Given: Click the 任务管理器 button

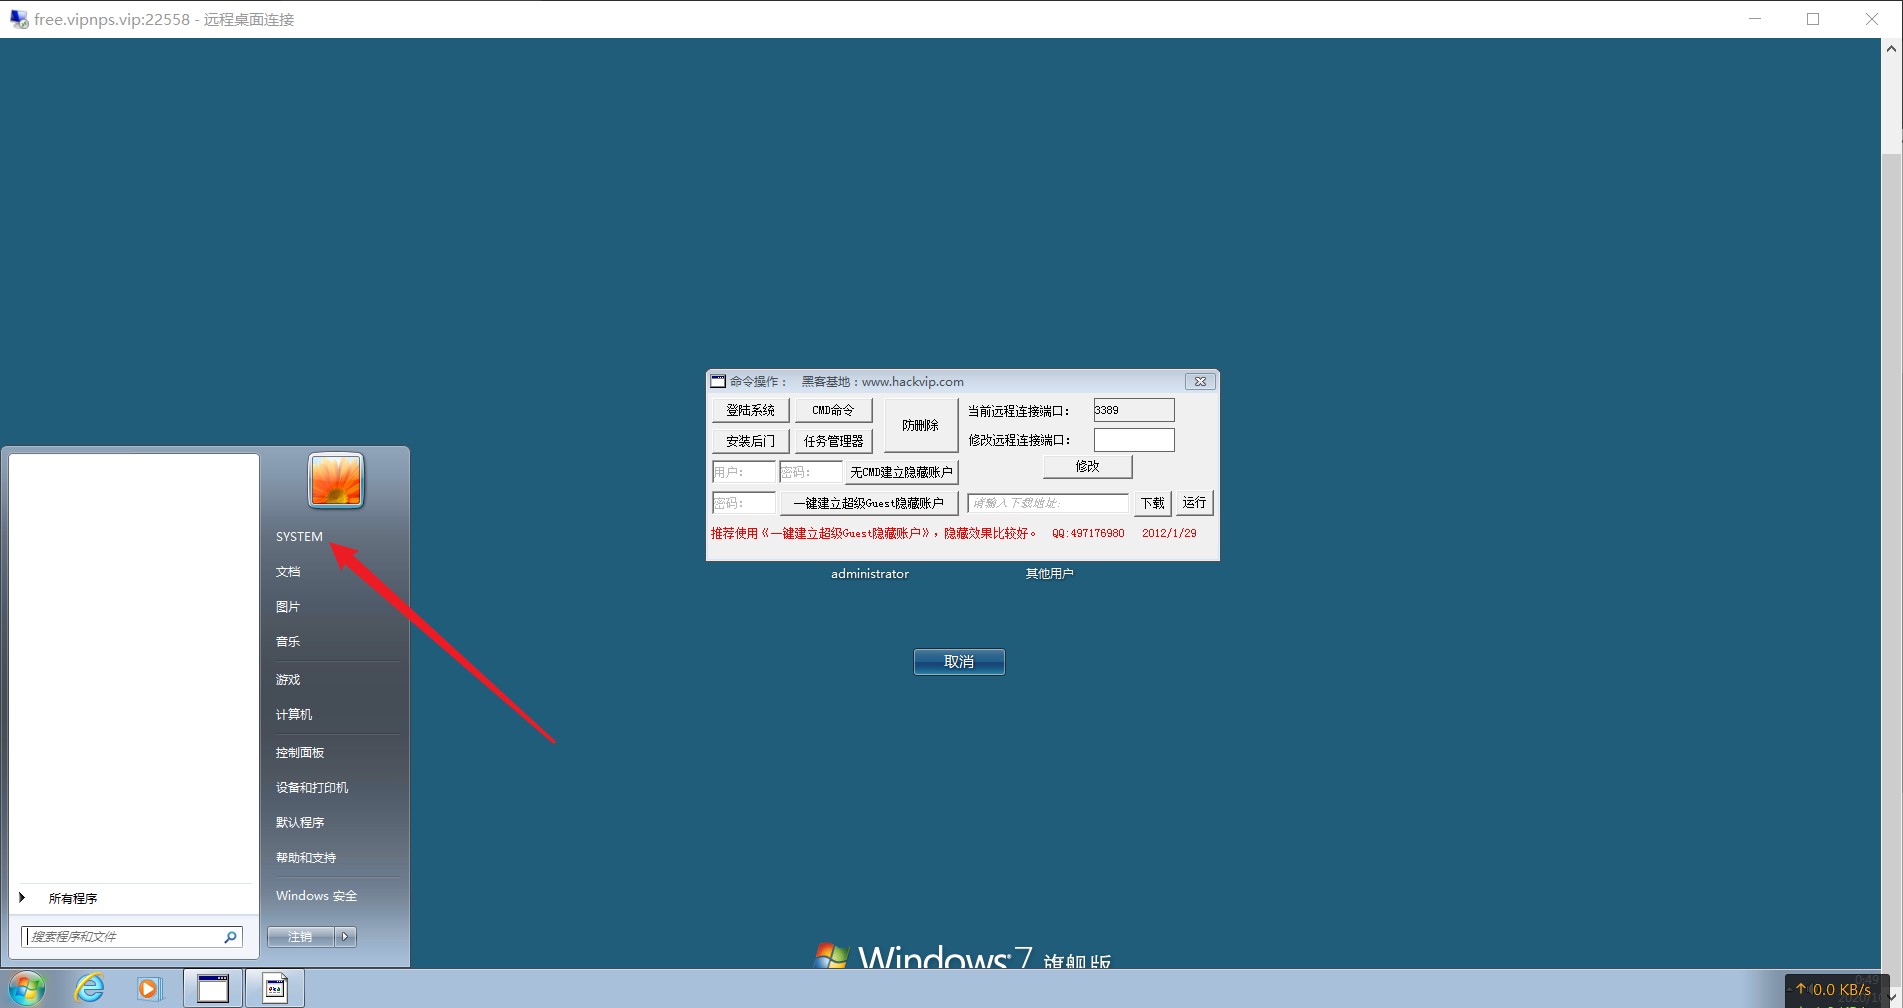Looking at the screenshot, I should pos(833,441).
